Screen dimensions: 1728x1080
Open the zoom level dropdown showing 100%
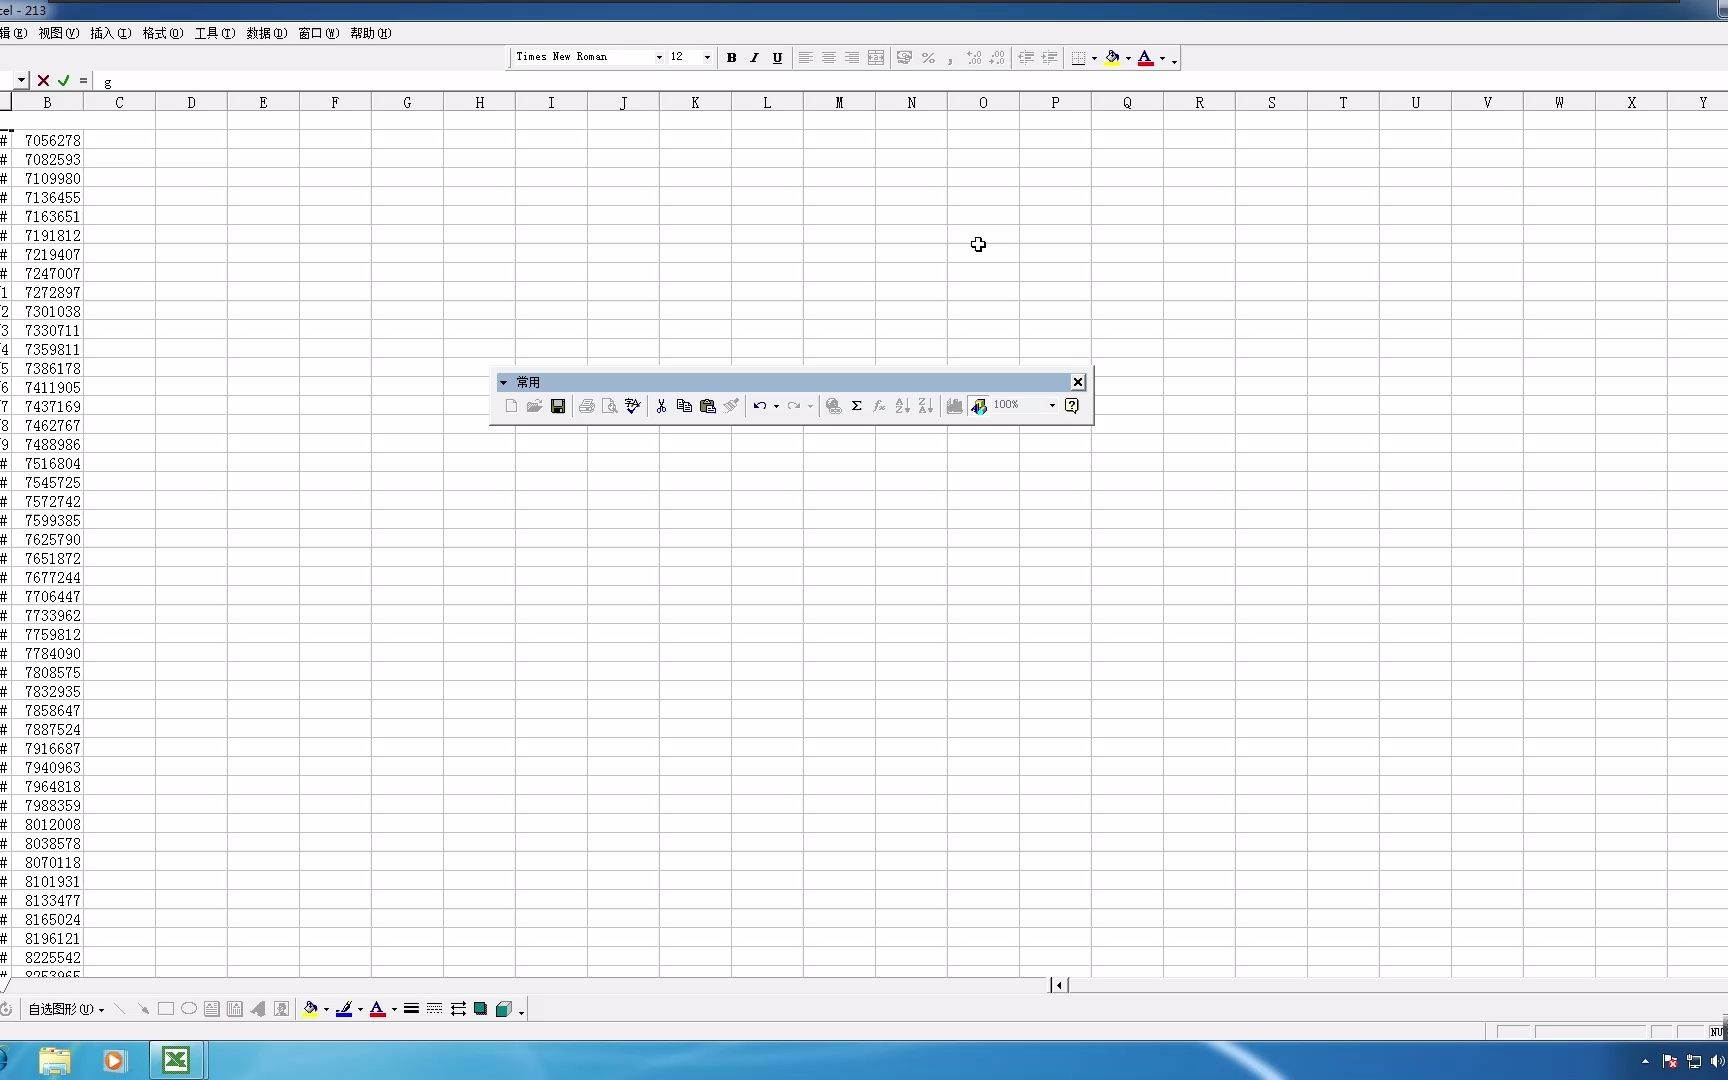1050,405
